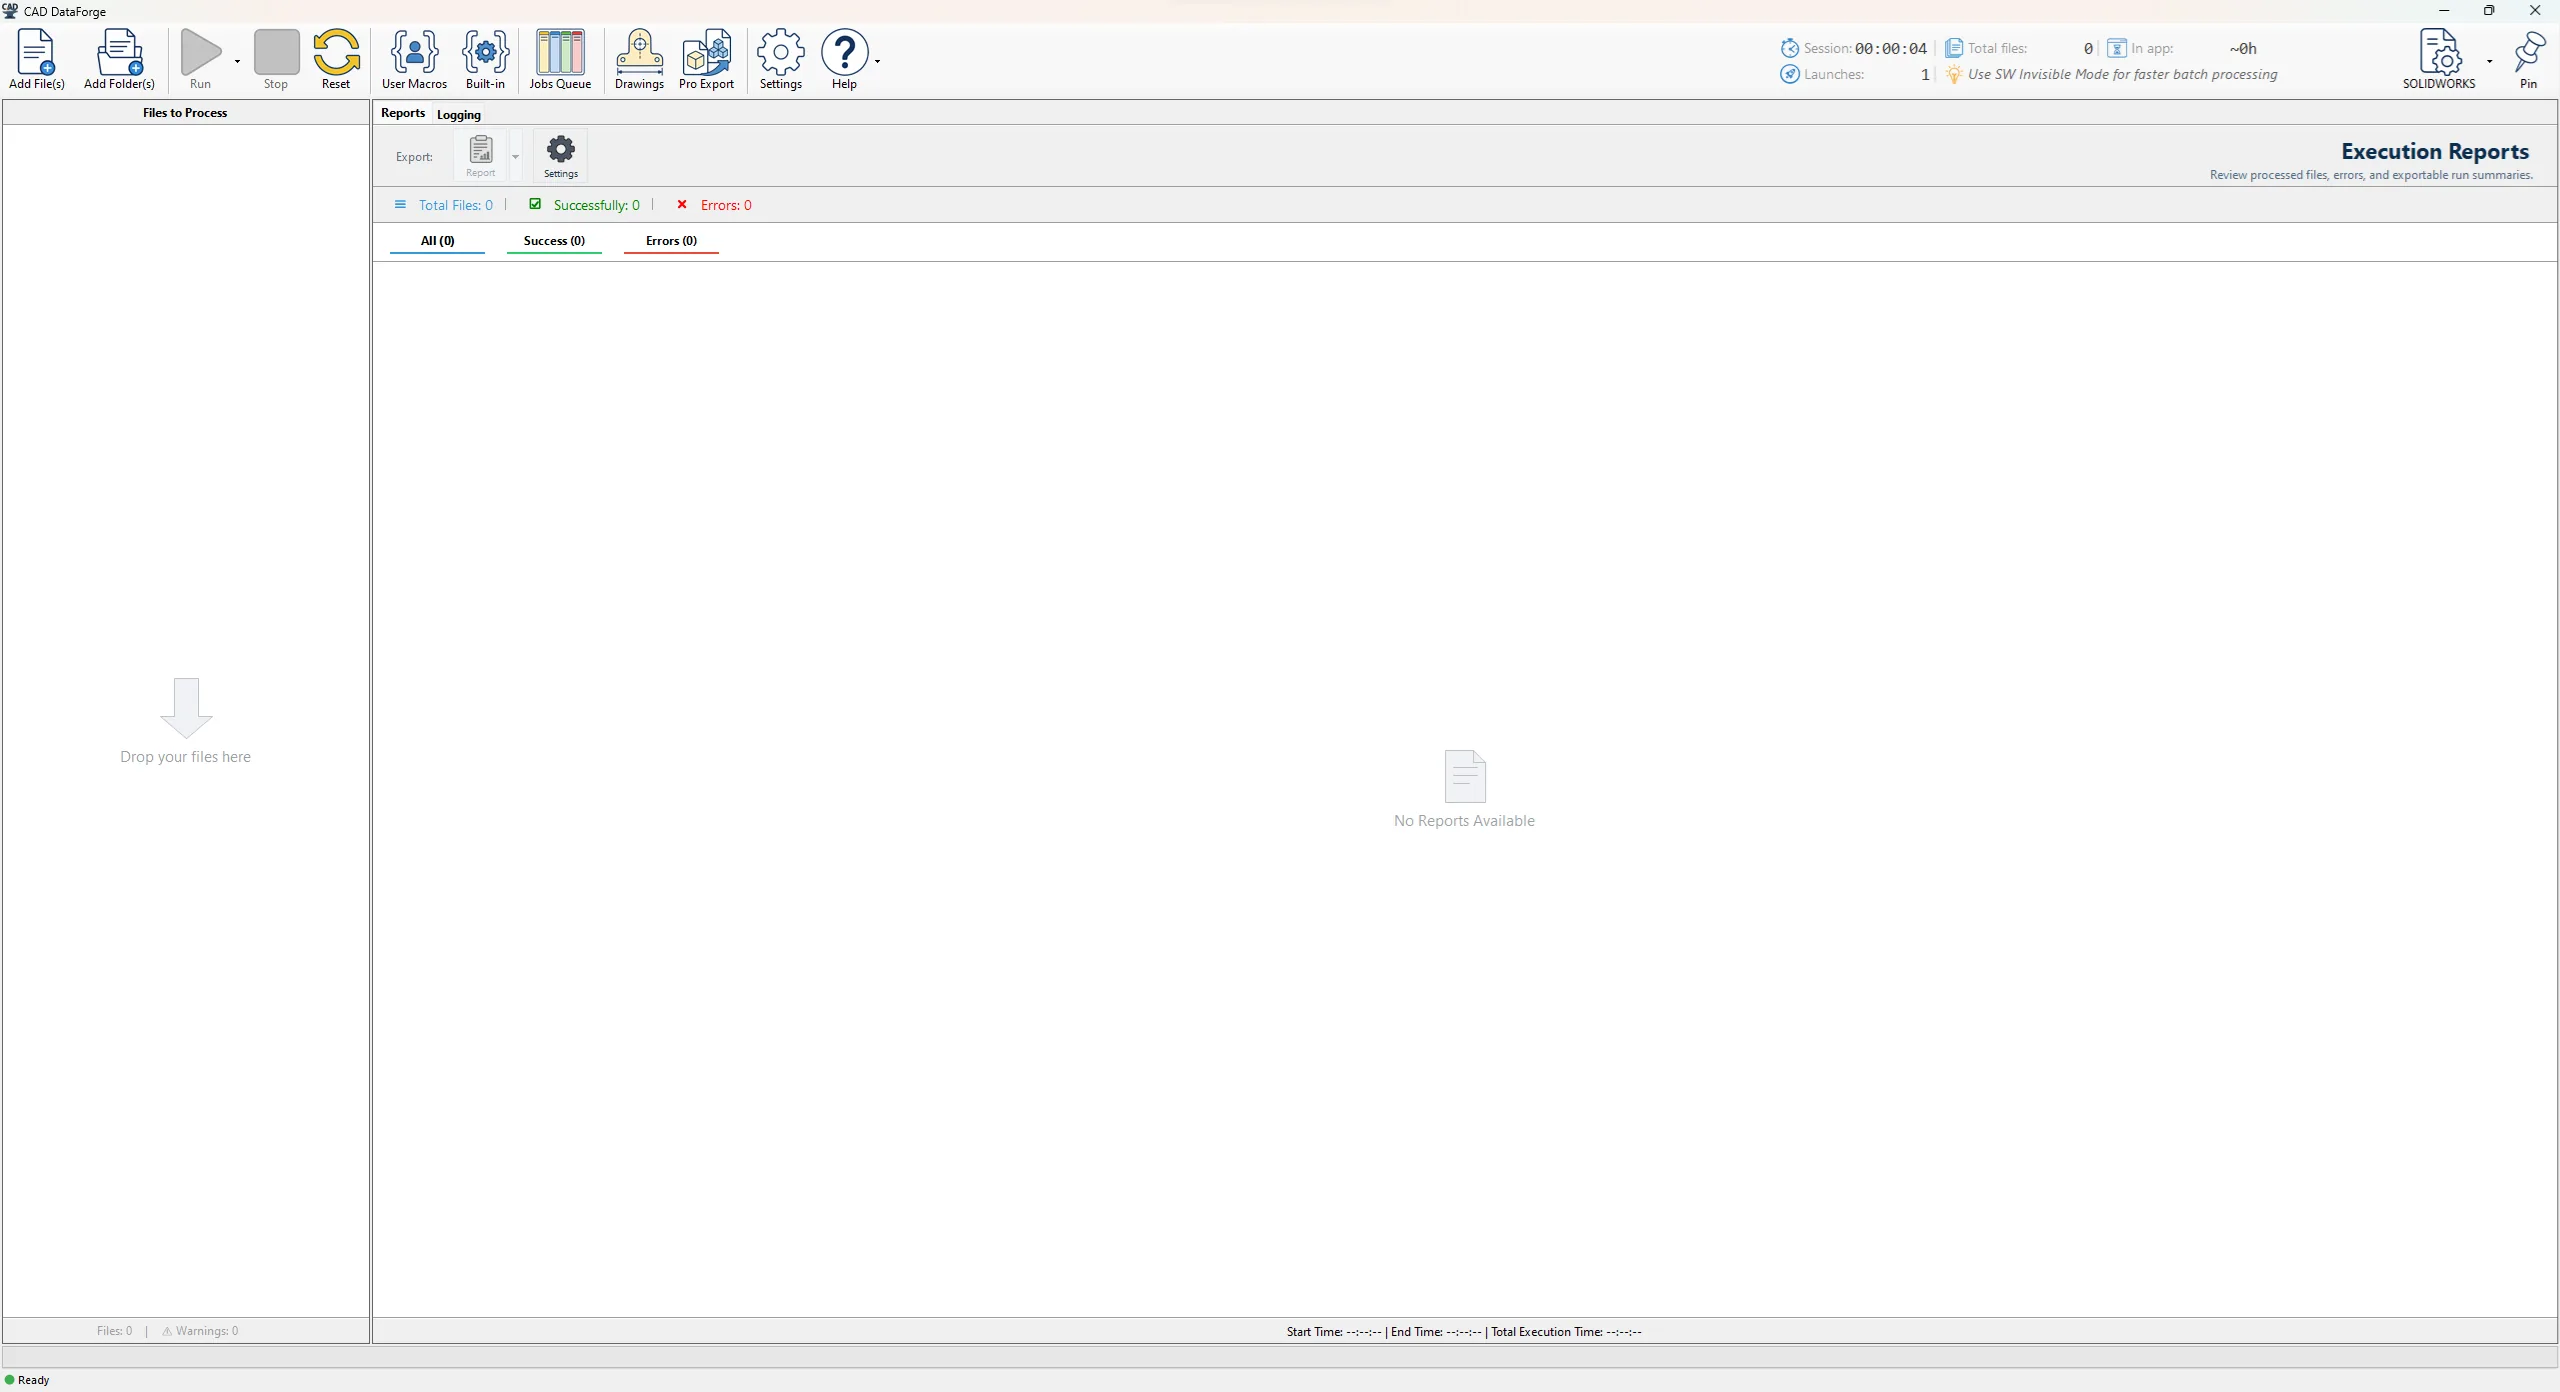Click the 'No Reports Available' placeholder
The image size is (2560, 1392).
[1464, 790]
